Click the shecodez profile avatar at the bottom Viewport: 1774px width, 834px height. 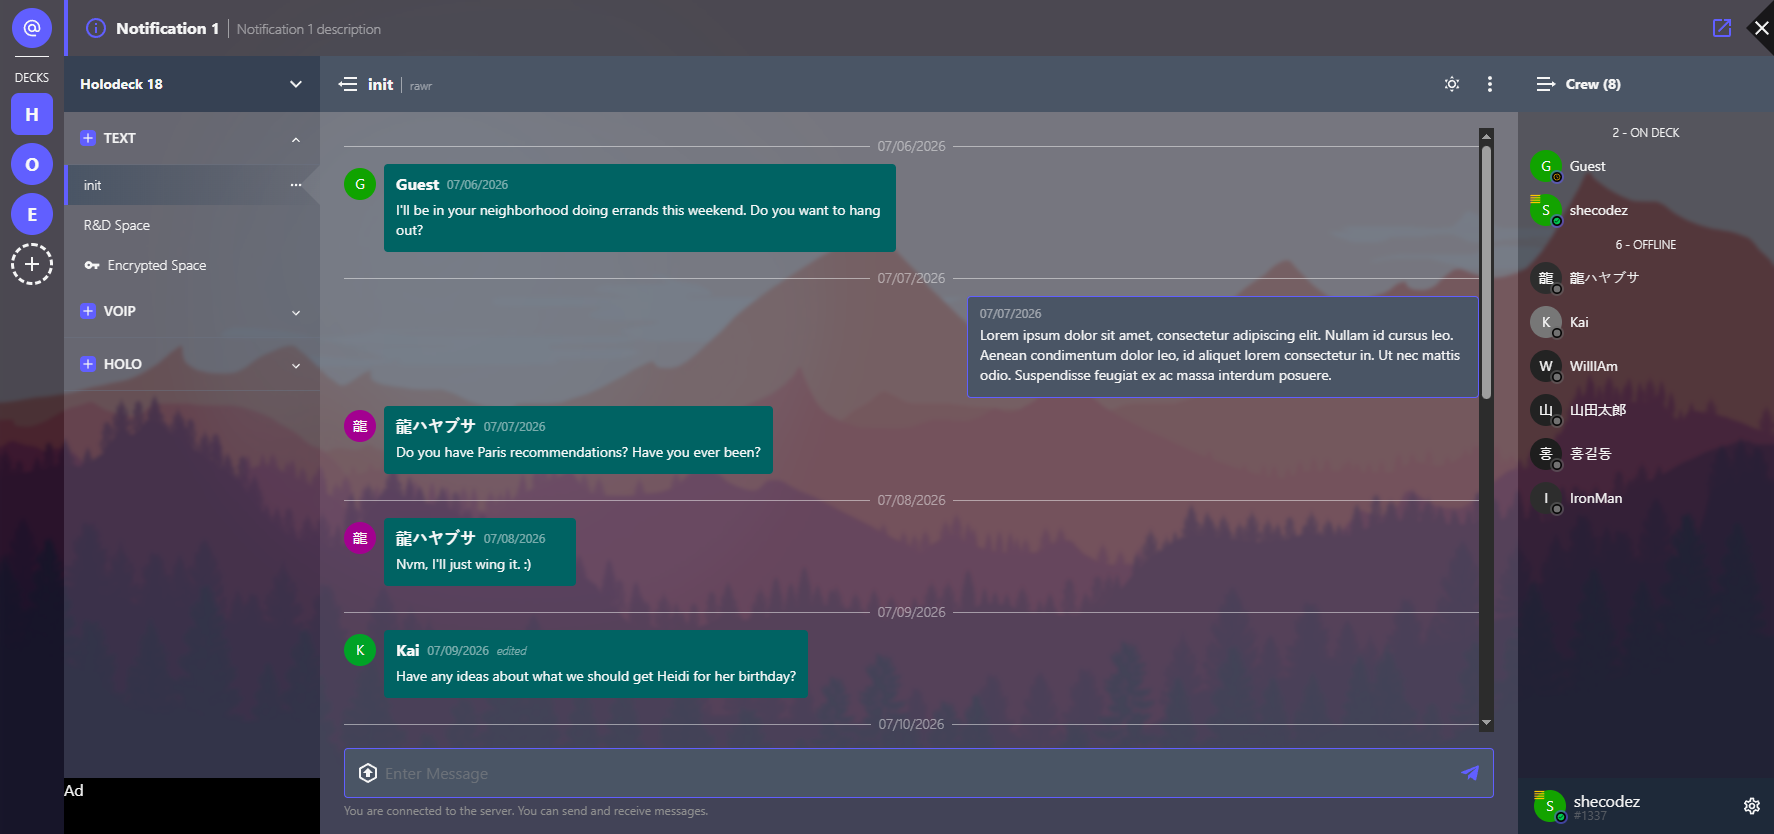tap(1549, 805)
